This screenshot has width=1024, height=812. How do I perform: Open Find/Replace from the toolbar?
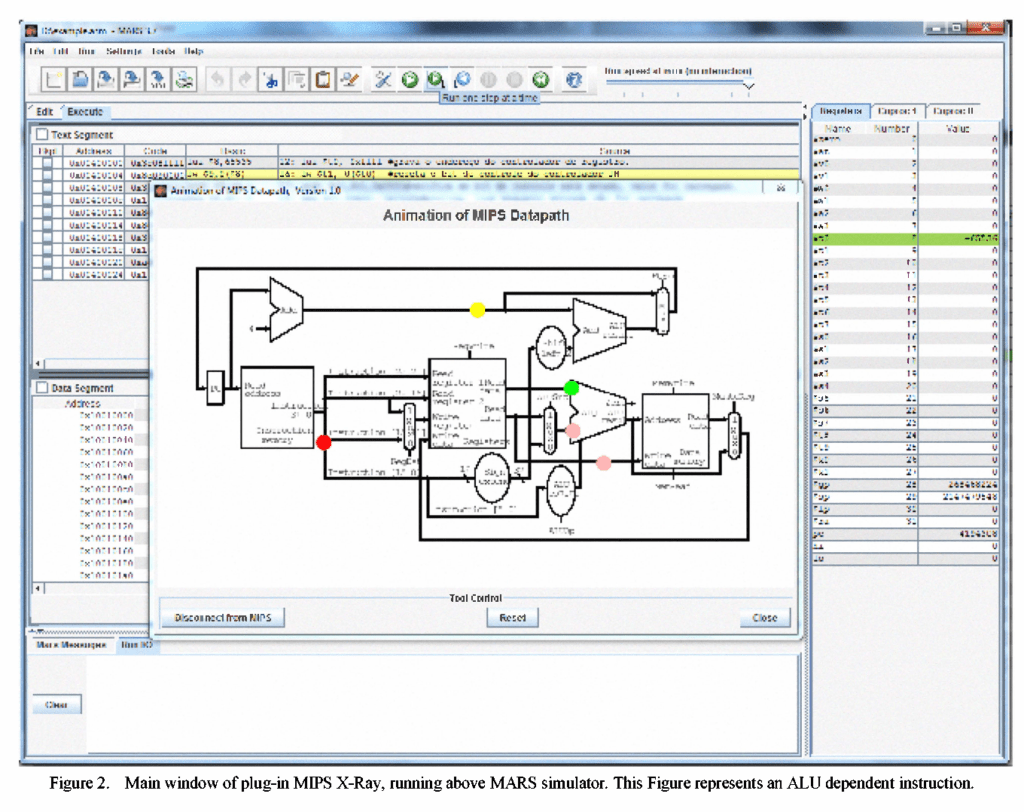[x=349, y=80]
